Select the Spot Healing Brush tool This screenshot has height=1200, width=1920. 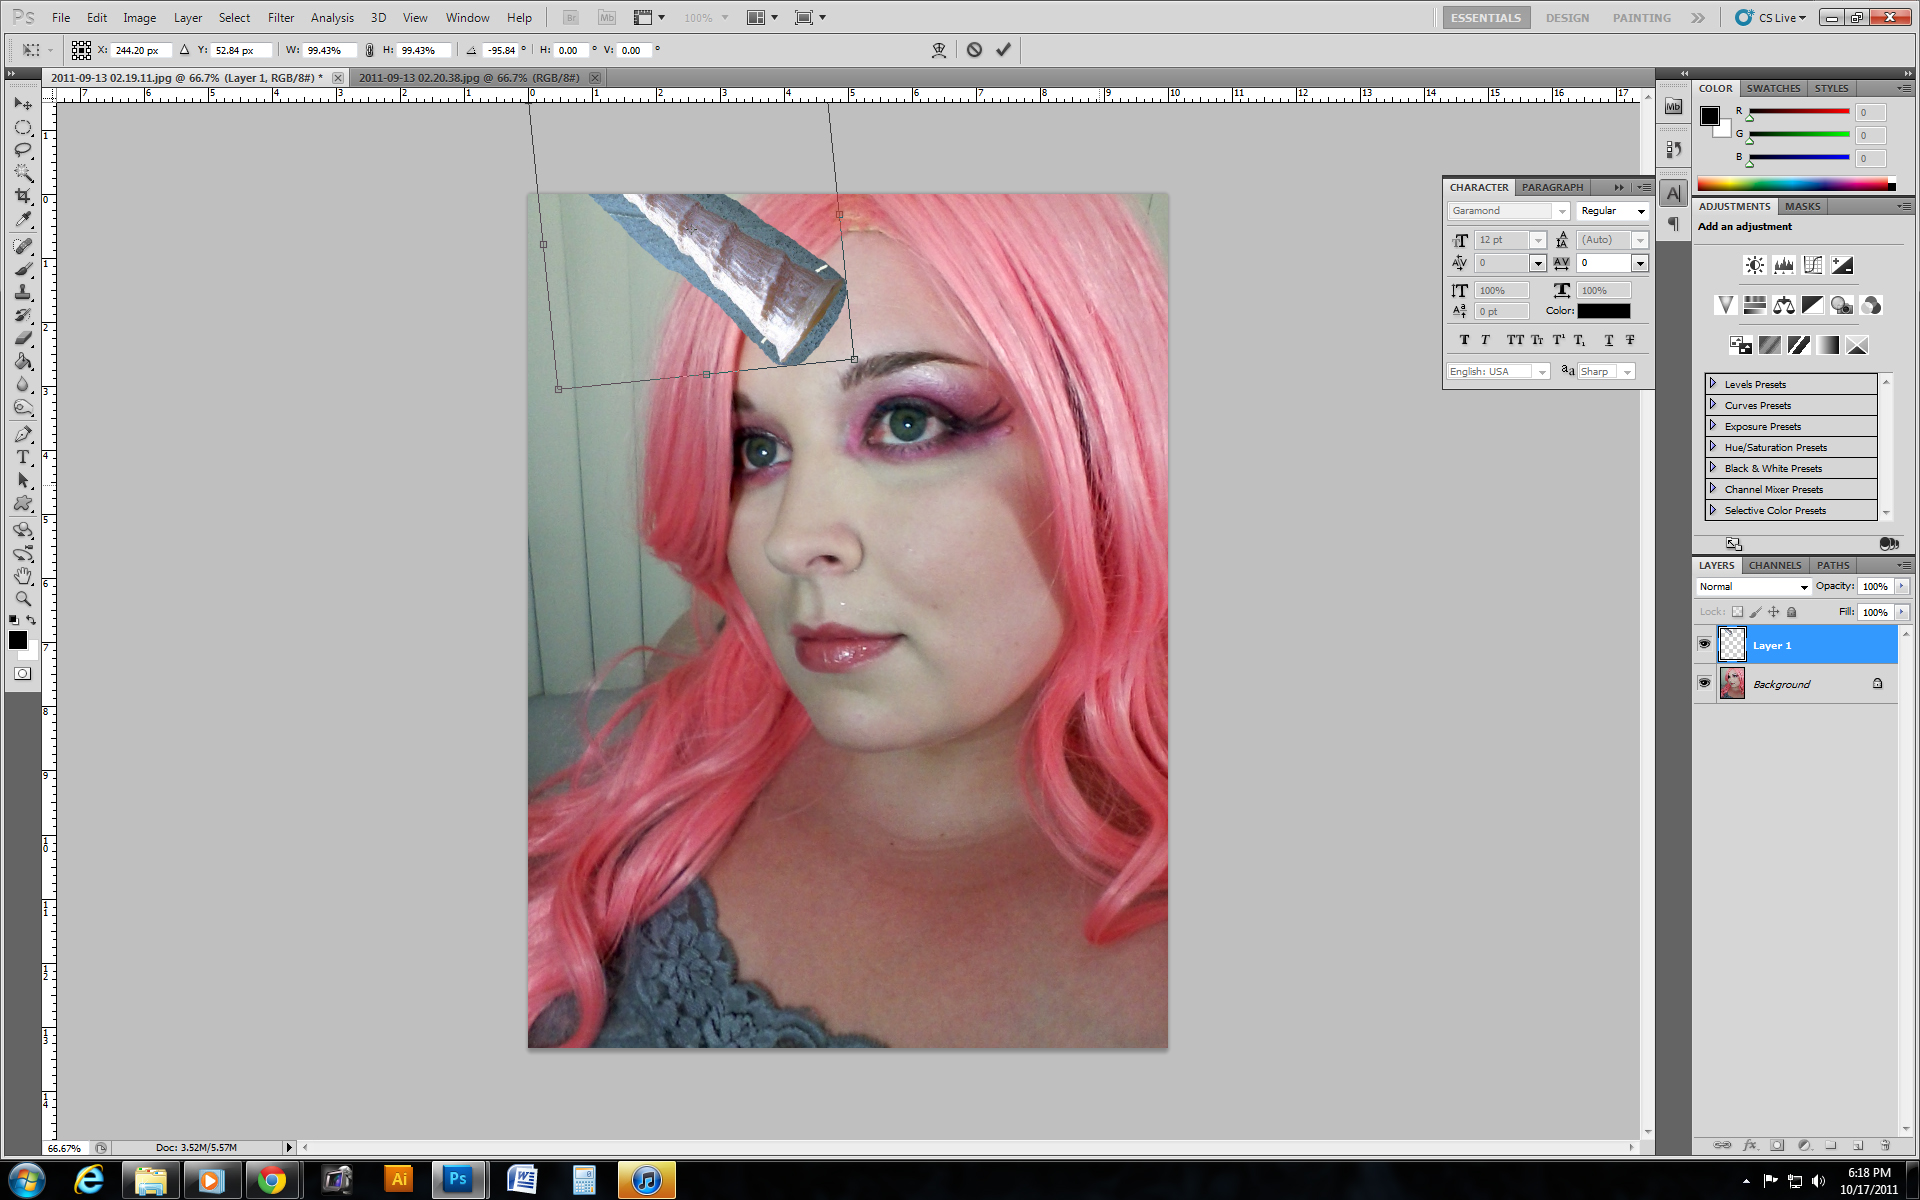coord(23,246)
